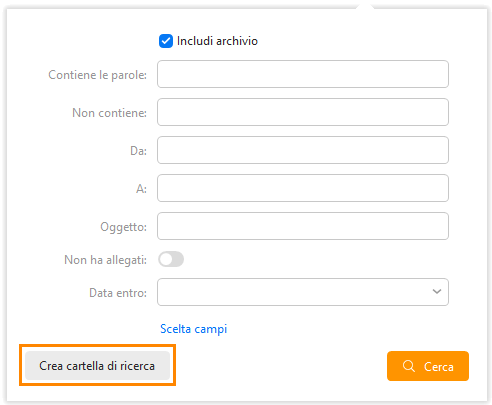The height and width of the screenshot is (405, 492).
Task: Select the A recipient input field
Action: coord(303,188)
